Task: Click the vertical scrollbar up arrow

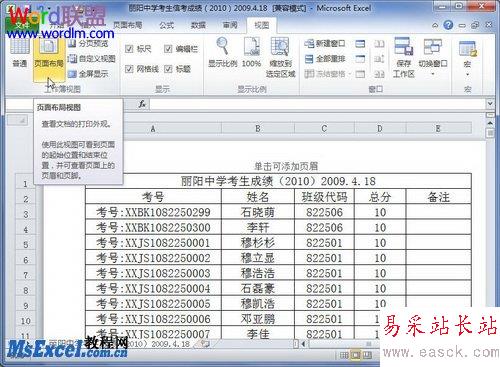Action: 490,123
